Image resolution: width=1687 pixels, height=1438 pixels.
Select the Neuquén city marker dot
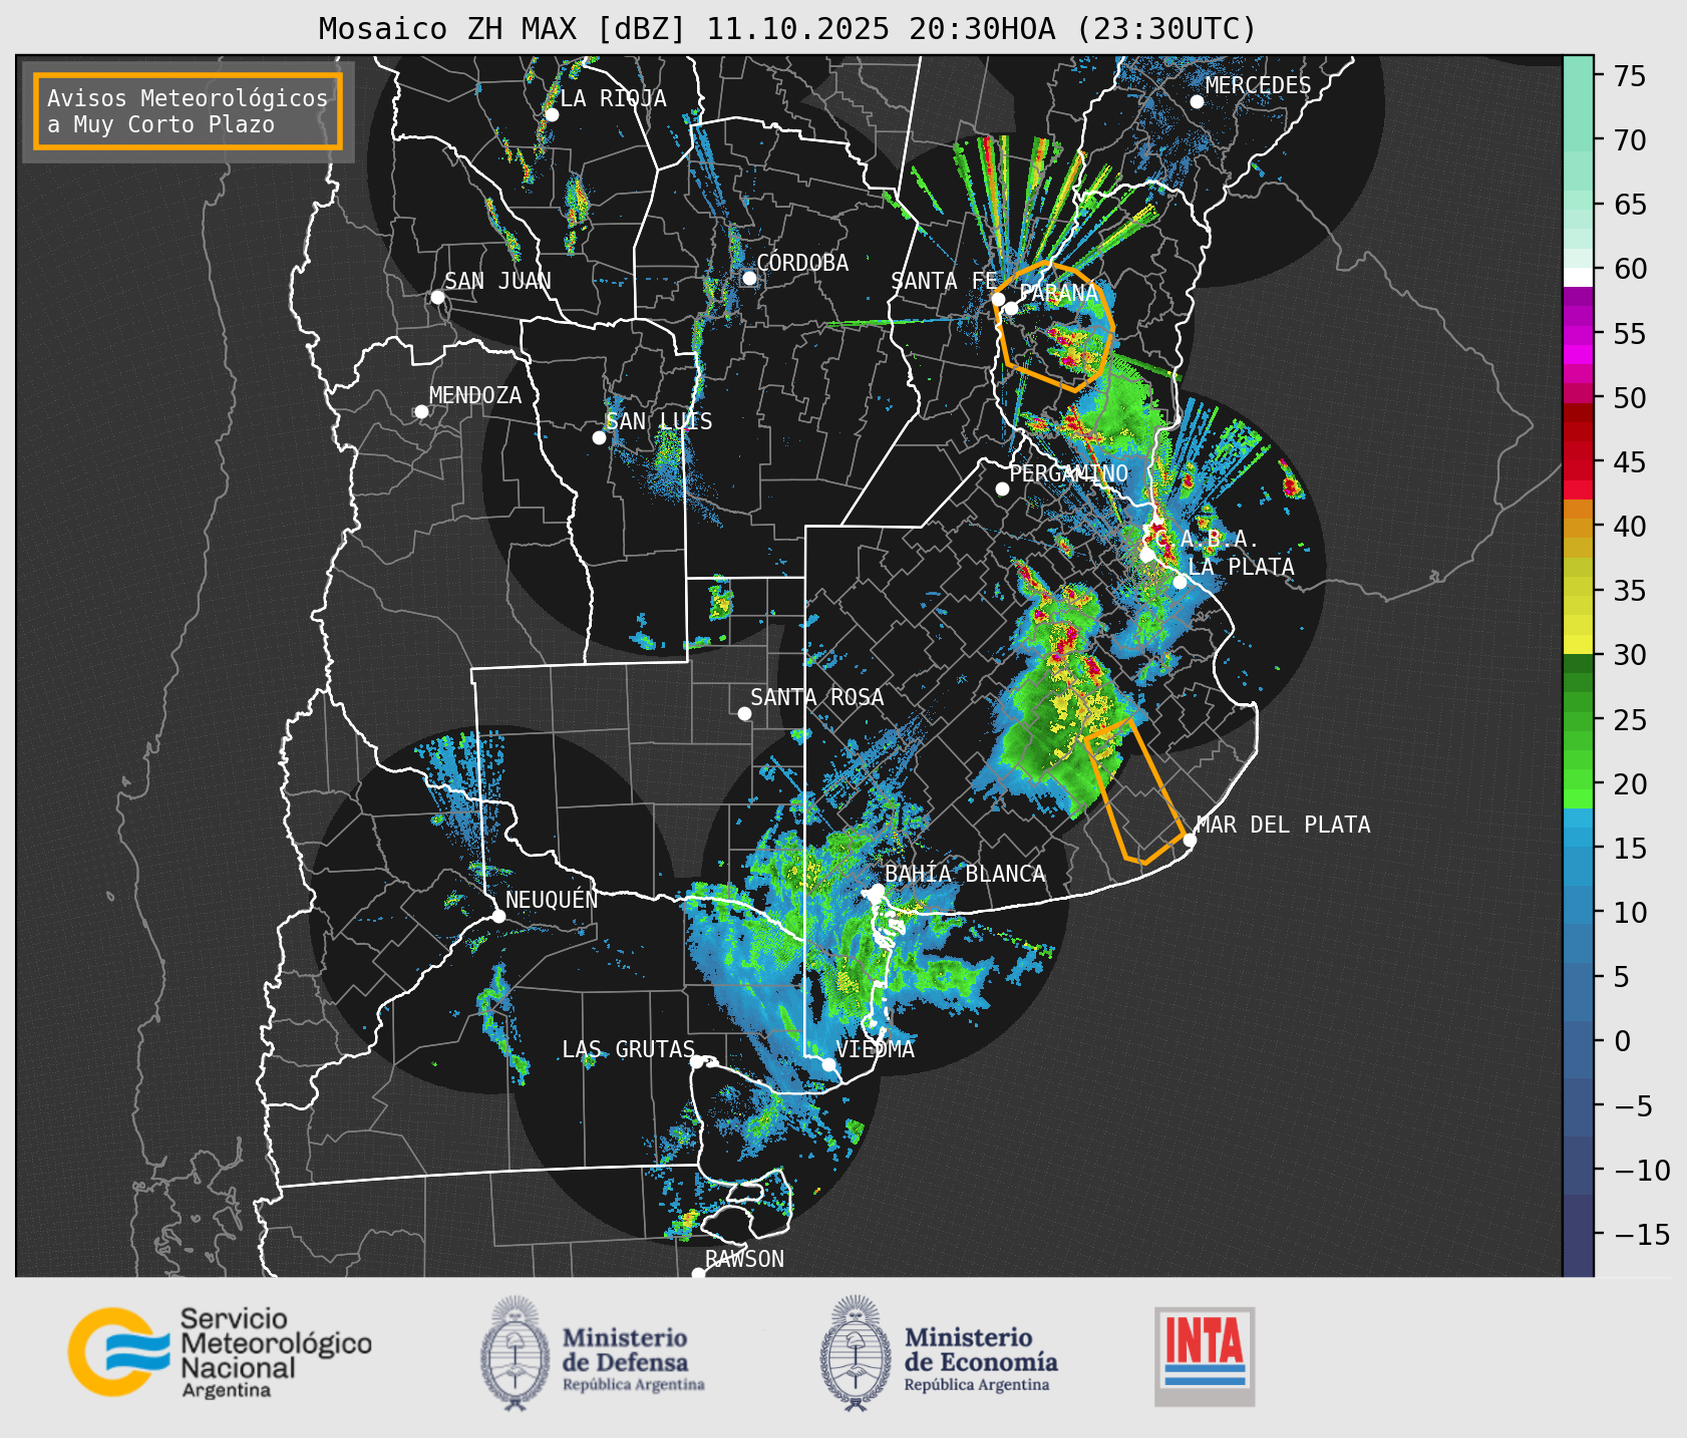point(498,916)
